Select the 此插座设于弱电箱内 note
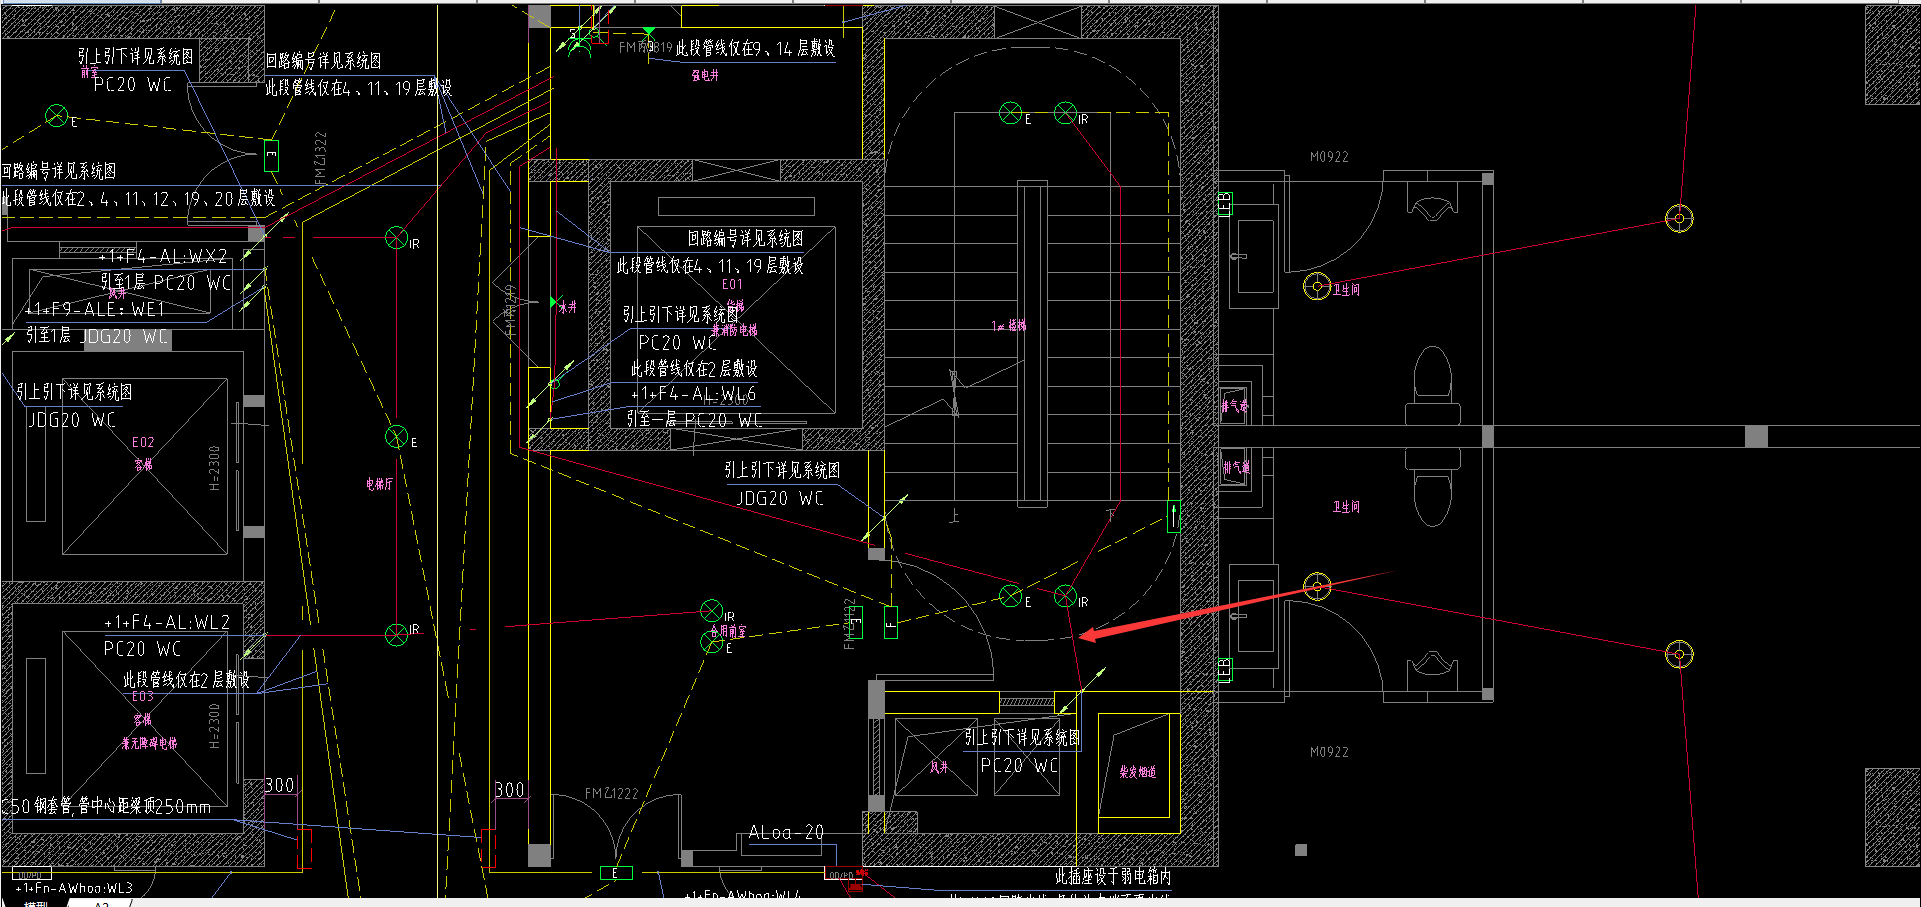This screenshot has height=907, width=1921. [1113, 876]
